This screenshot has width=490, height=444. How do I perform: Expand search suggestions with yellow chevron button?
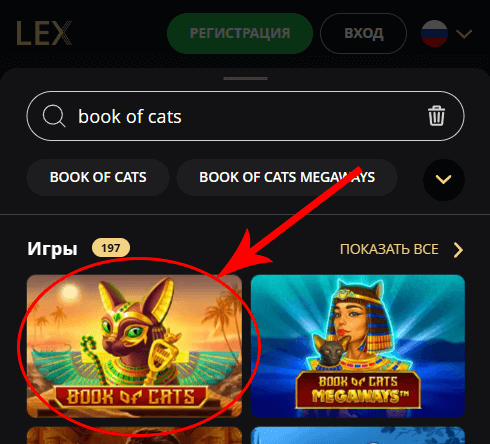(444, 180)
